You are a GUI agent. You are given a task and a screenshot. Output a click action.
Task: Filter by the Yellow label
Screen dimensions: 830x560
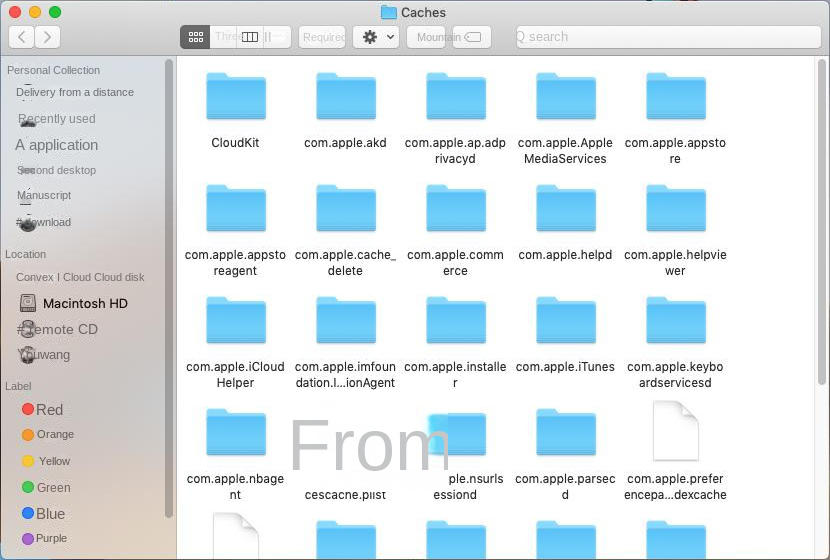pos(46,461)
